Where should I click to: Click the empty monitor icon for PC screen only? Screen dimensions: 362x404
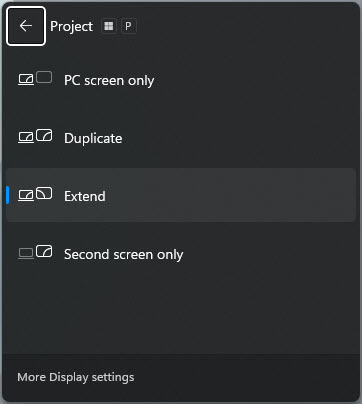(44, 77)
